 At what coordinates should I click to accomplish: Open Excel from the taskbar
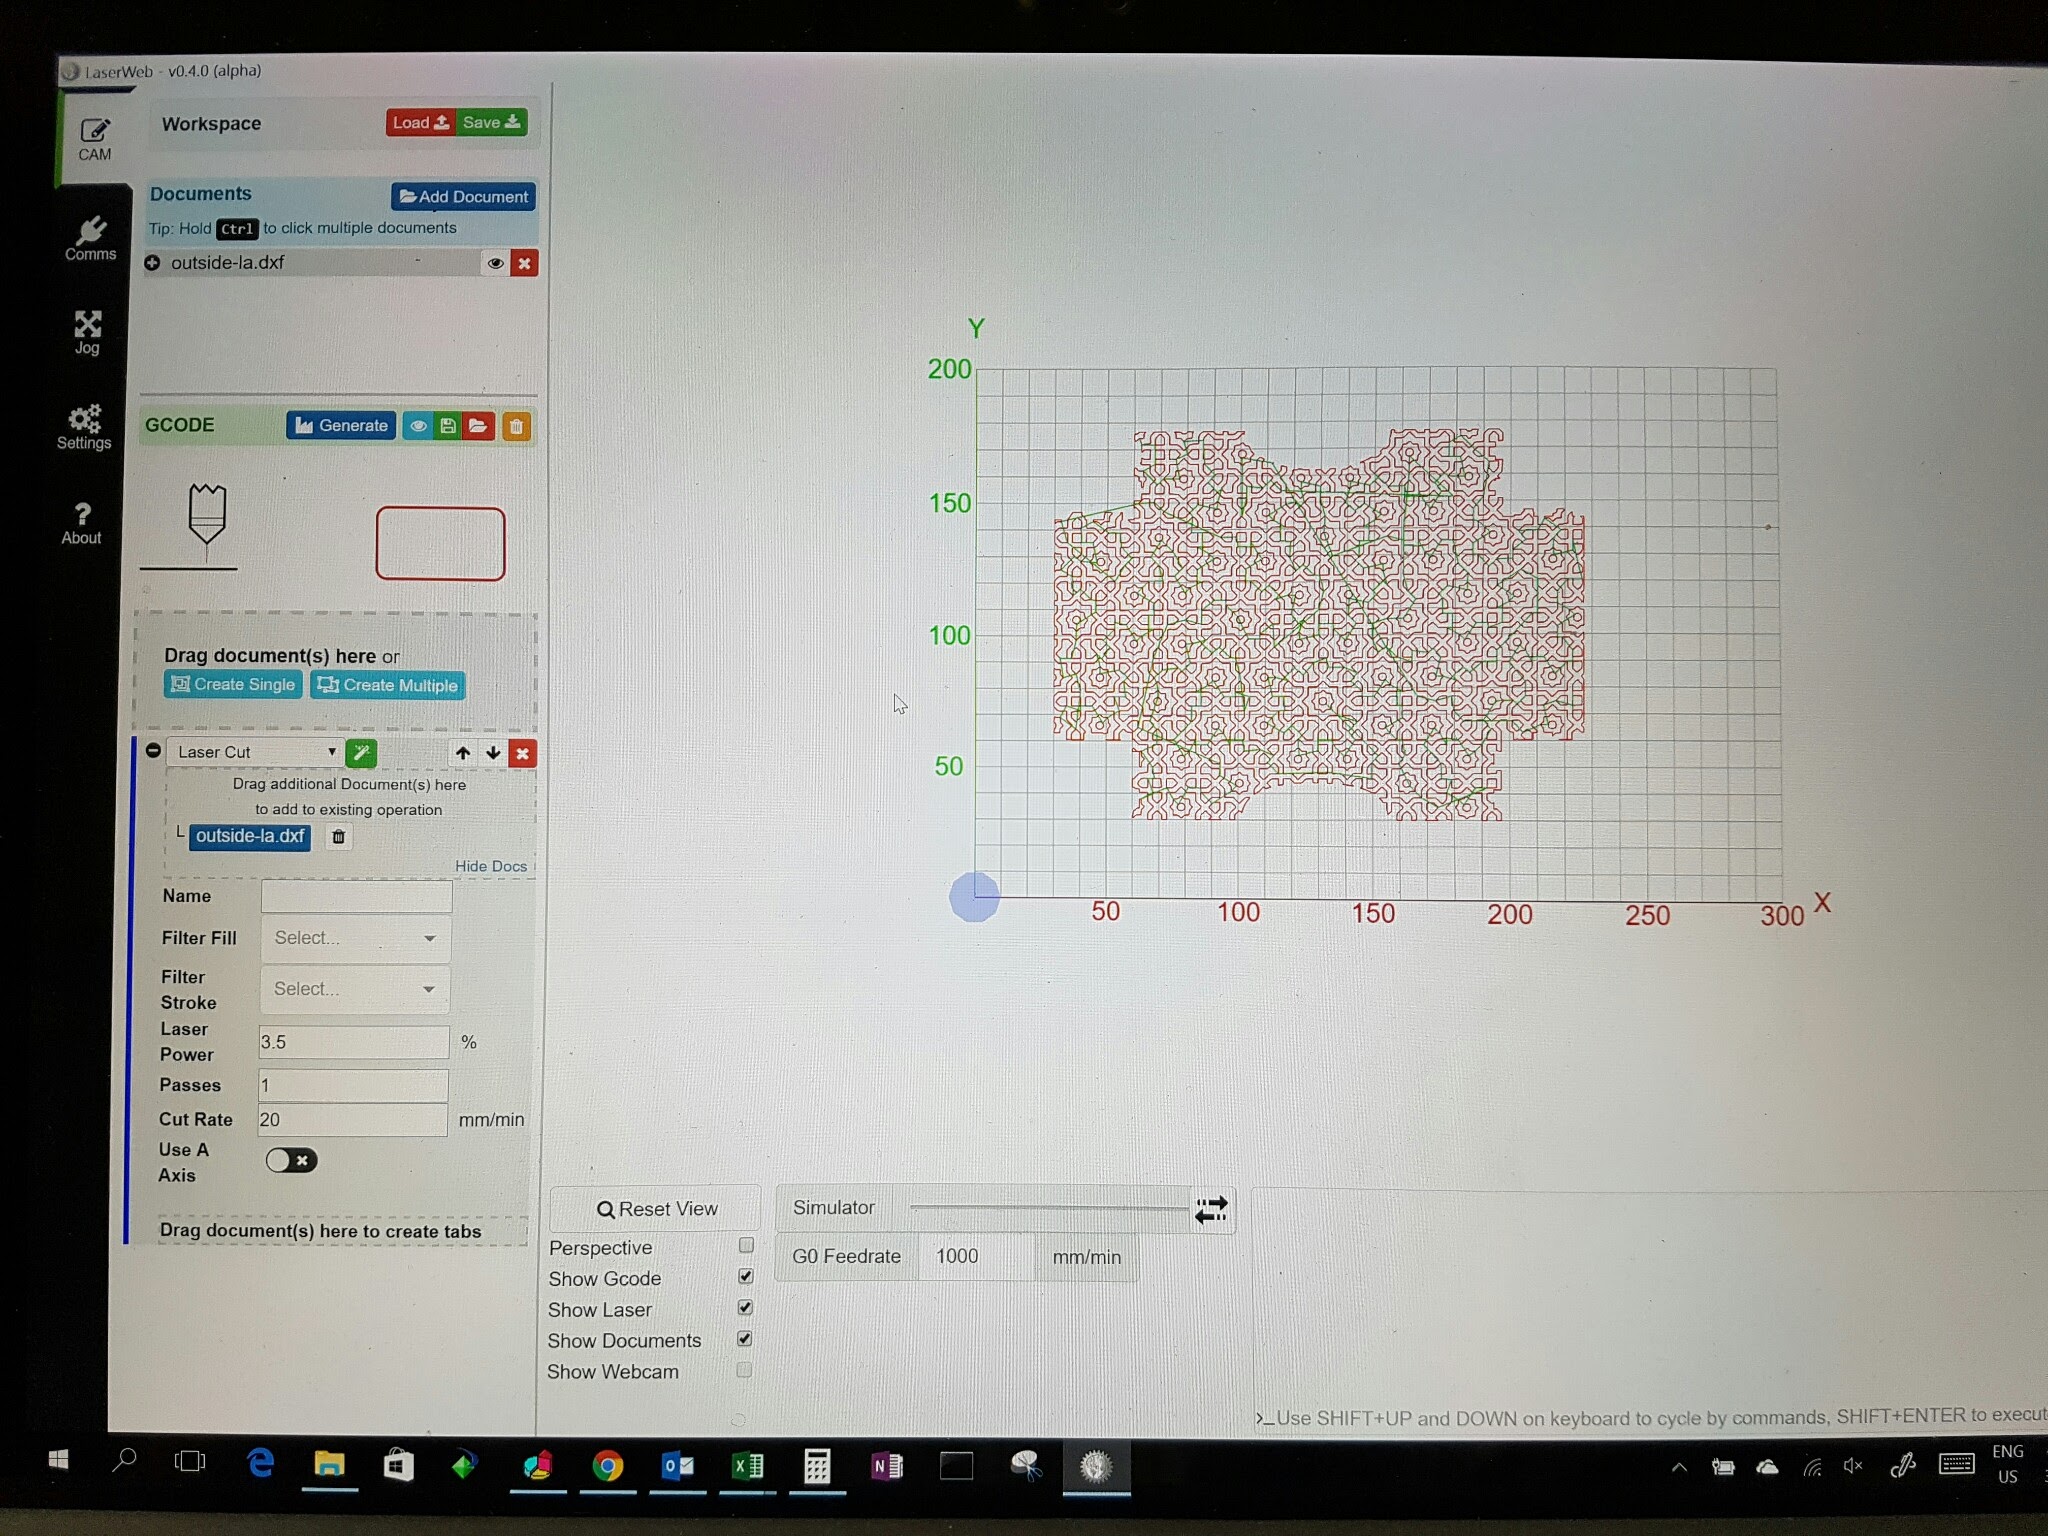tap(748, 1467)
